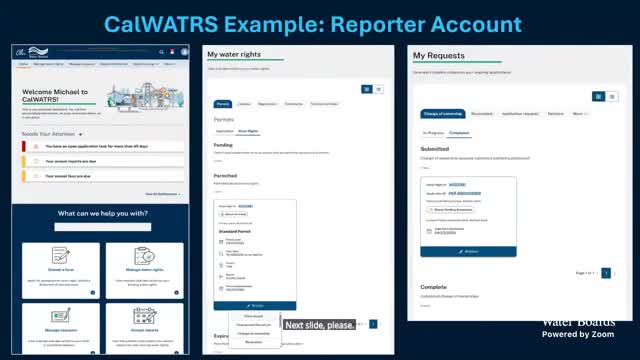Click the Actions button on the Standard Permit card
Viewport: 640px width, 360px height.
pos(255,306)
